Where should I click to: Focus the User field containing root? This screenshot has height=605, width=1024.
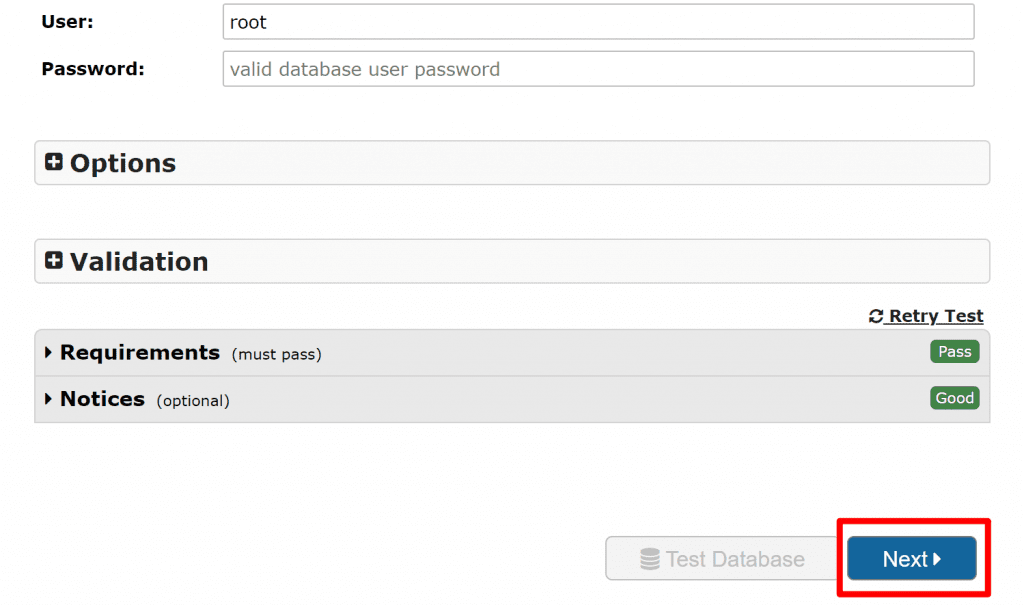tap(598, 22)
